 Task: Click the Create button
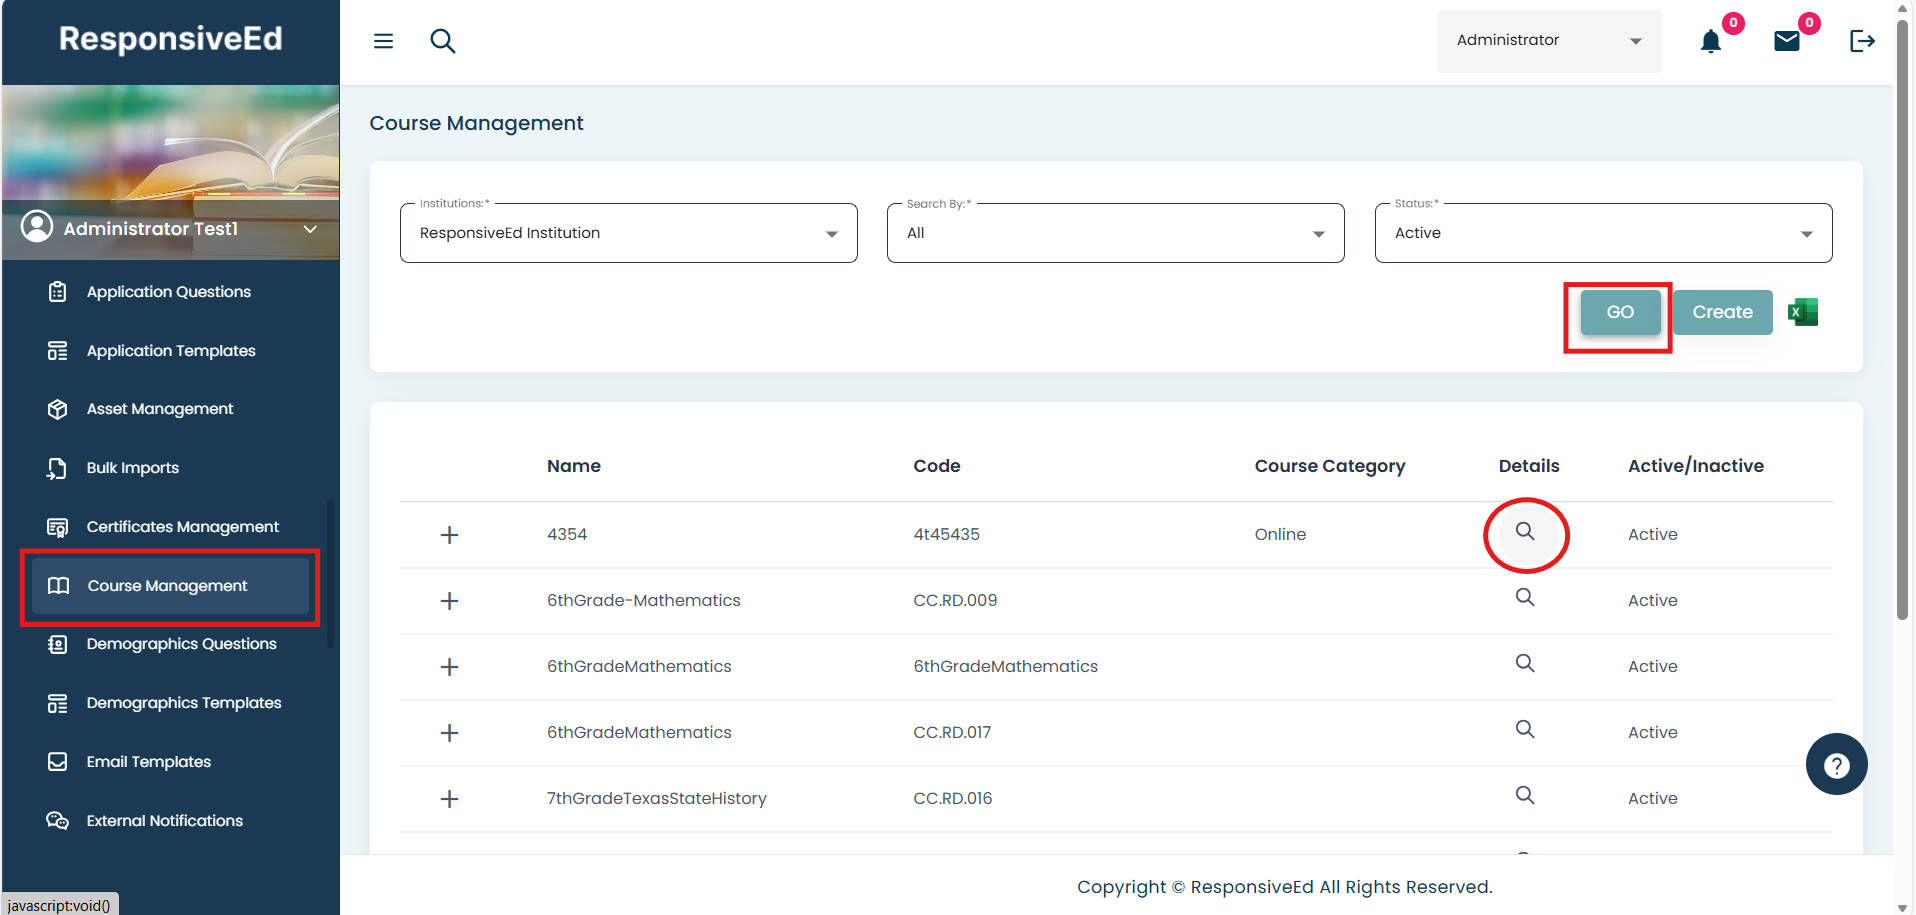(1722, 312)
